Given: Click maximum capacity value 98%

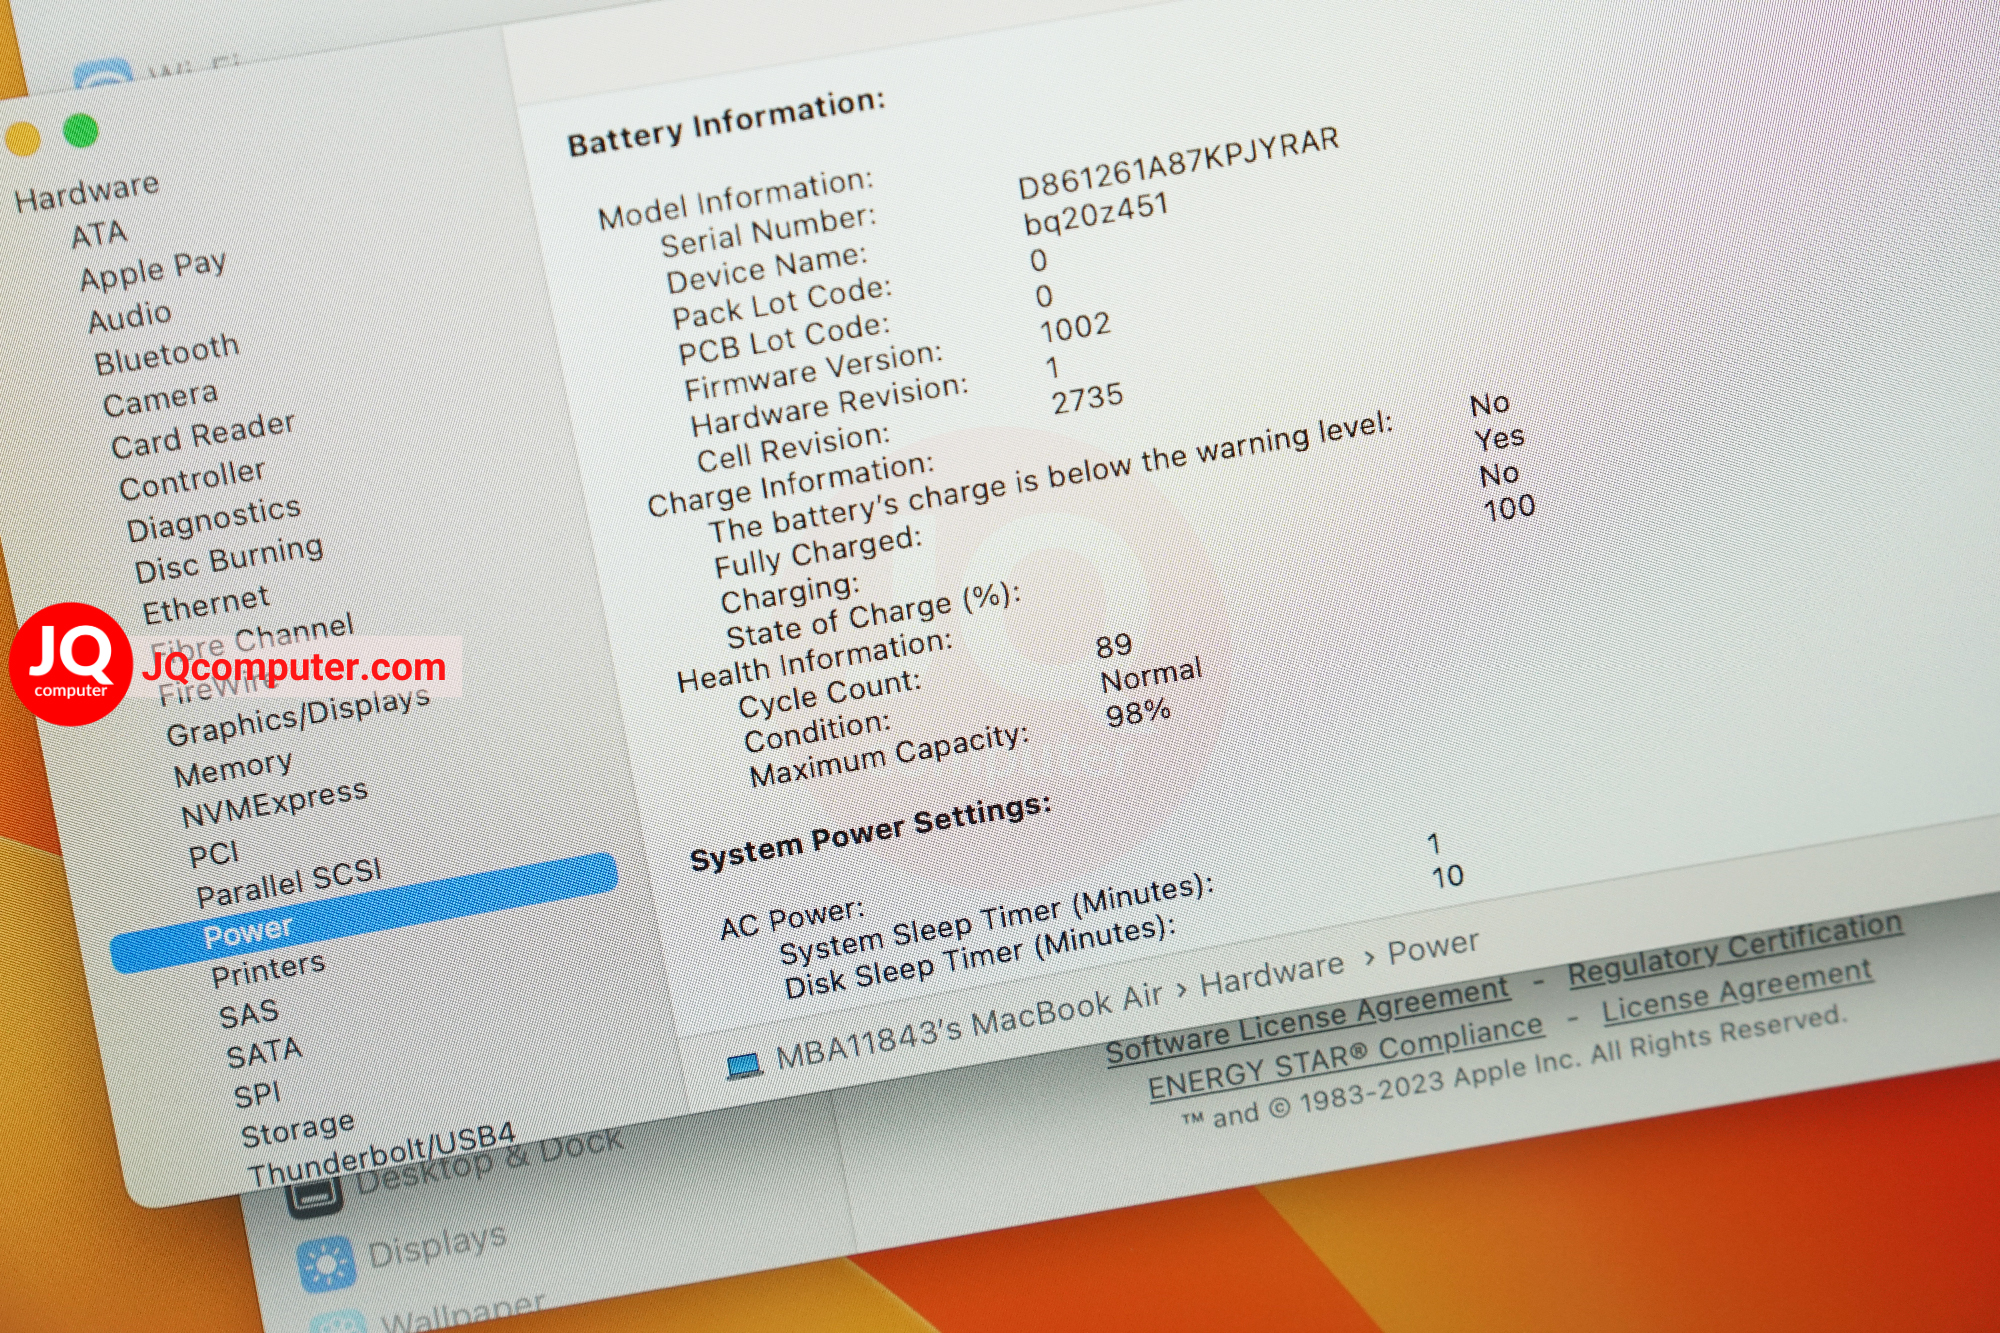Looking at the screenshot, I should coord(1138,713).
